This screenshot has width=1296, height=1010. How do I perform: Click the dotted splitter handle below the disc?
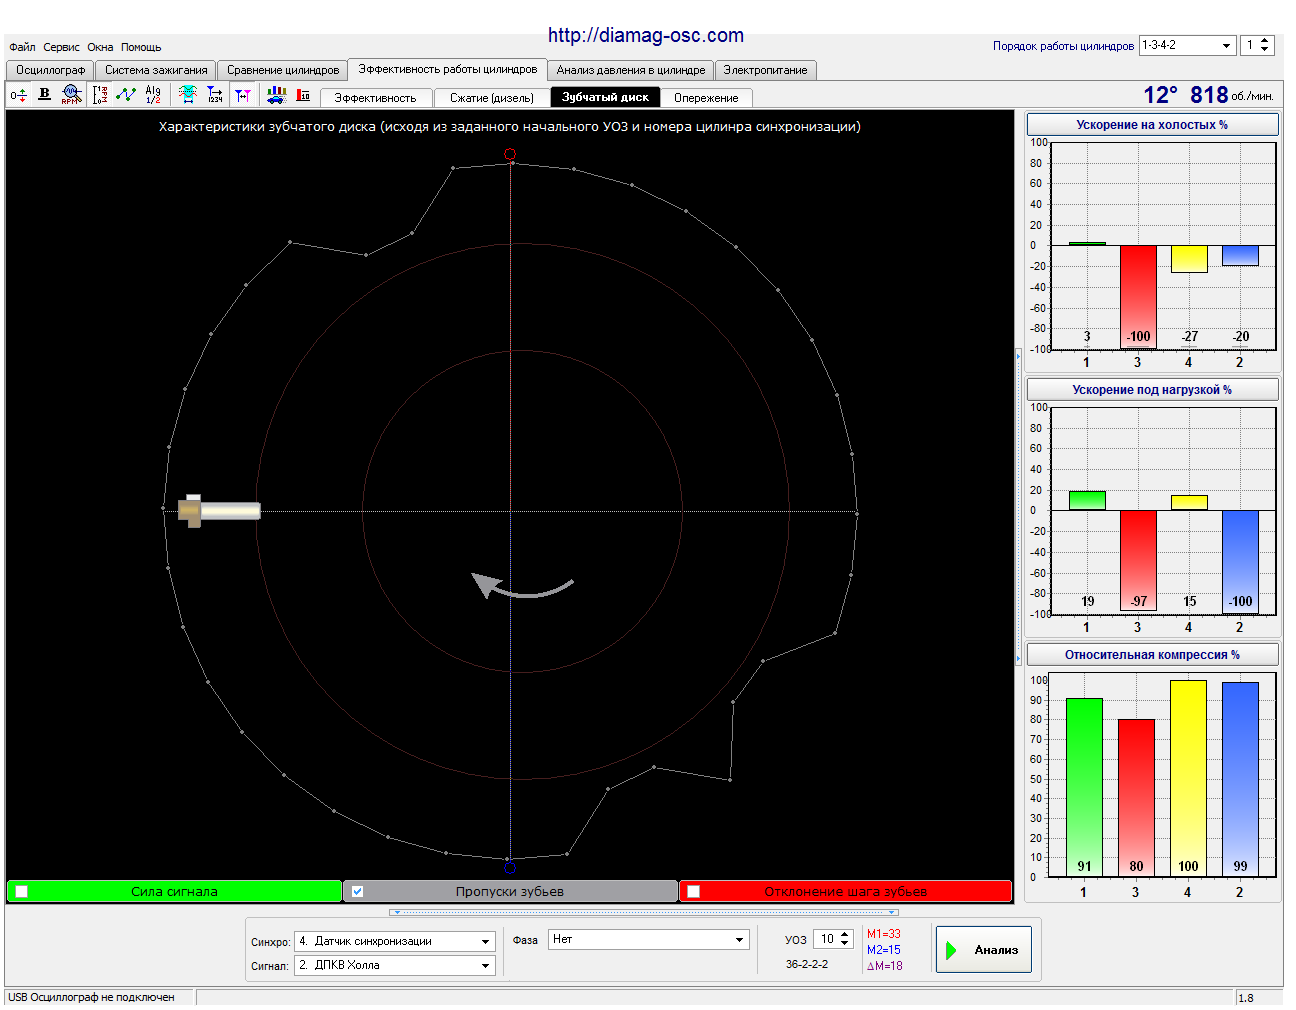point(644,912)
